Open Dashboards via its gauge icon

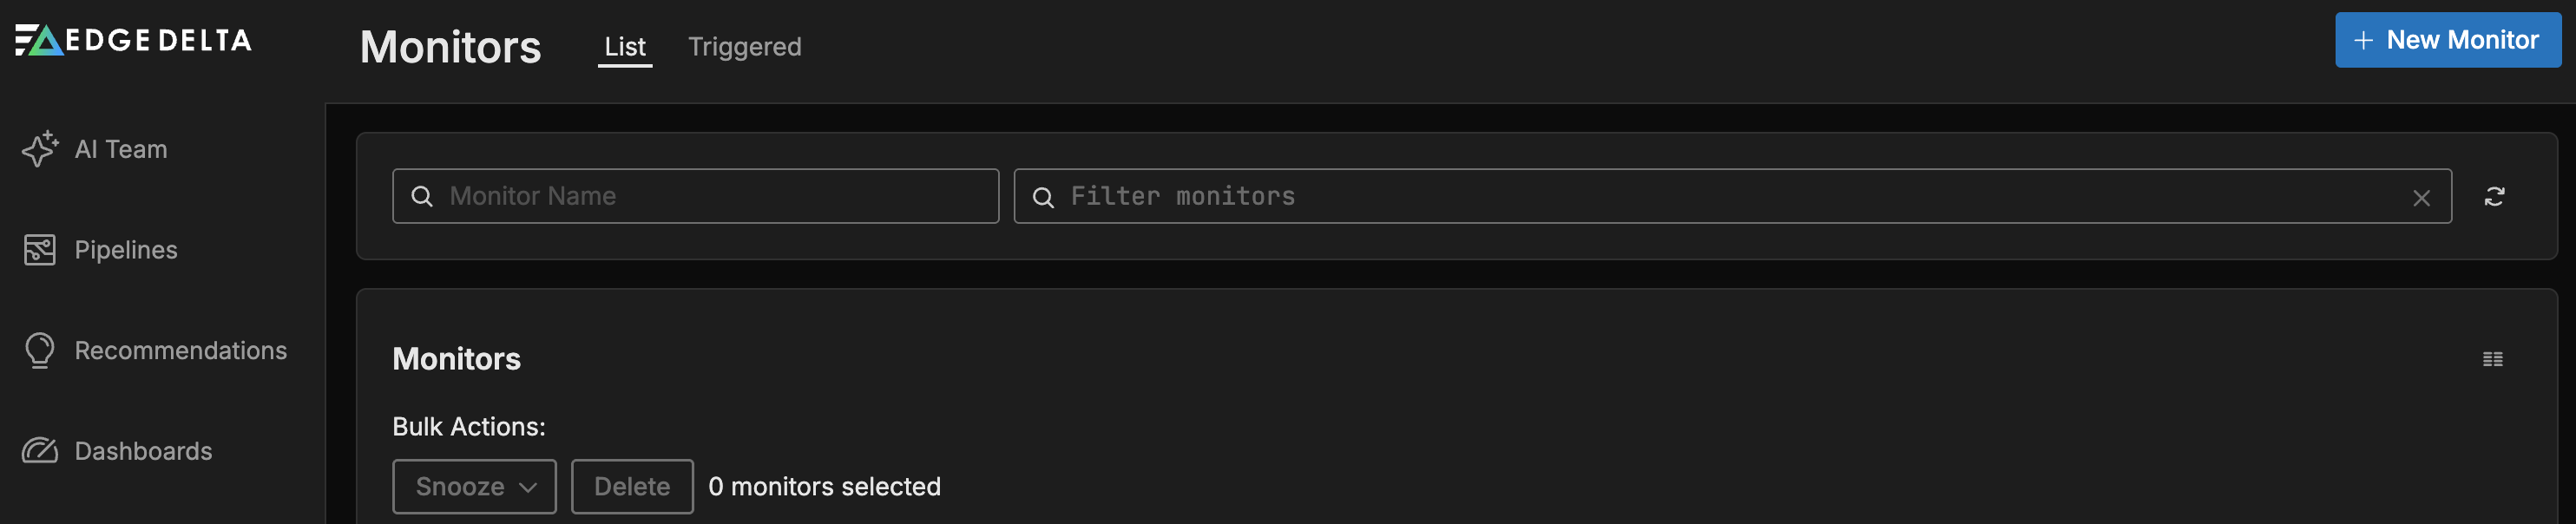pos(40,451)
